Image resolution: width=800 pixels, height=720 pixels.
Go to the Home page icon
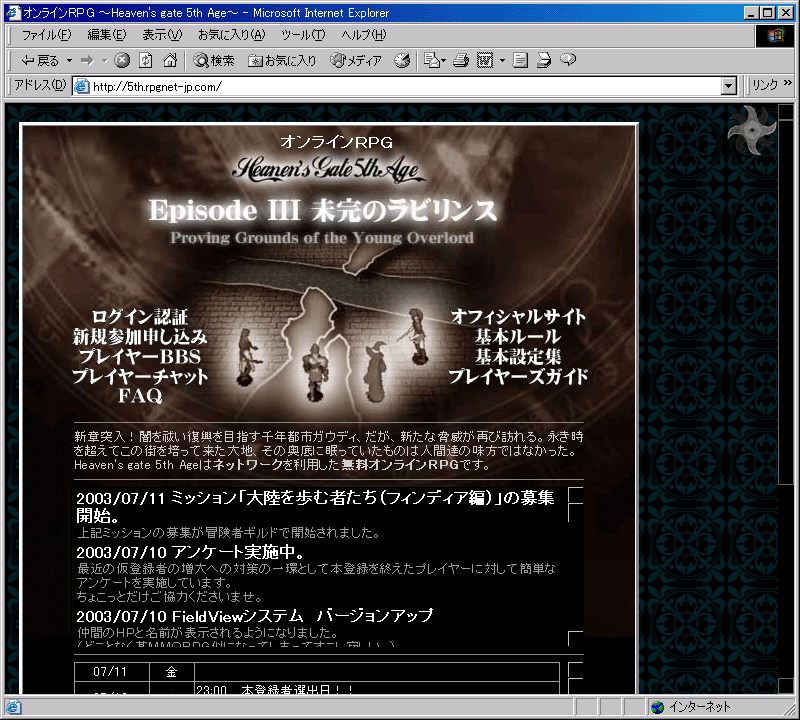pyautogui.click(x=170, y=60)
